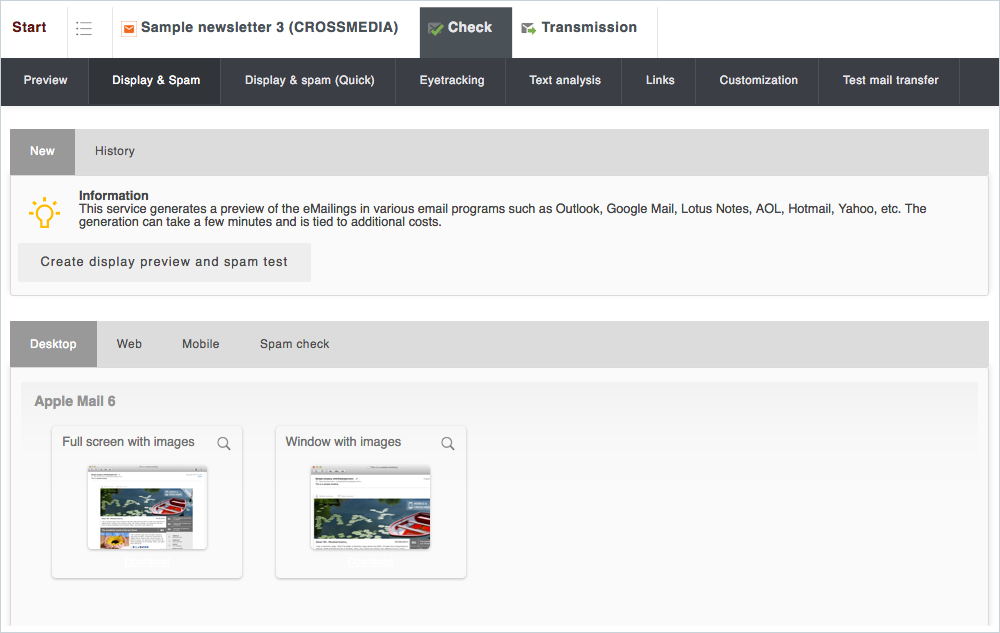Select the Mobile preview tab
This screenshot has width=1000, height=633.
click(200, 344)
